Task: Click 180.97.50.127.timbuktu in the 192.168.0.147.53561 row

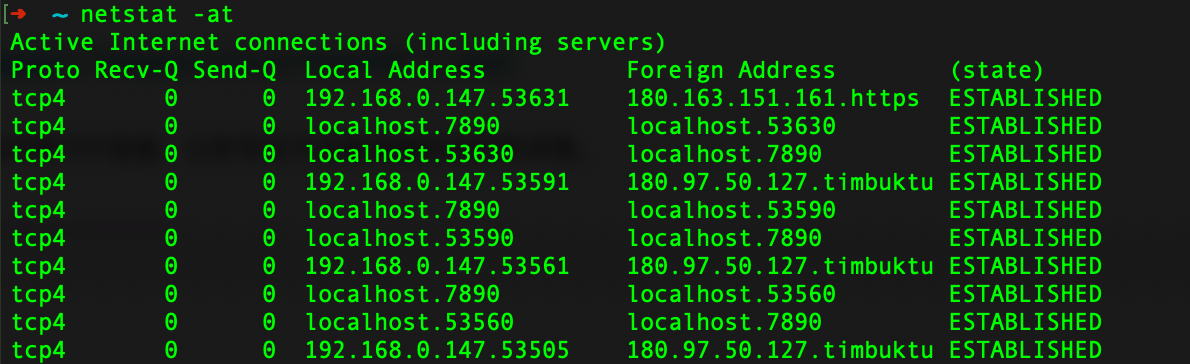Action: [780, 267]
